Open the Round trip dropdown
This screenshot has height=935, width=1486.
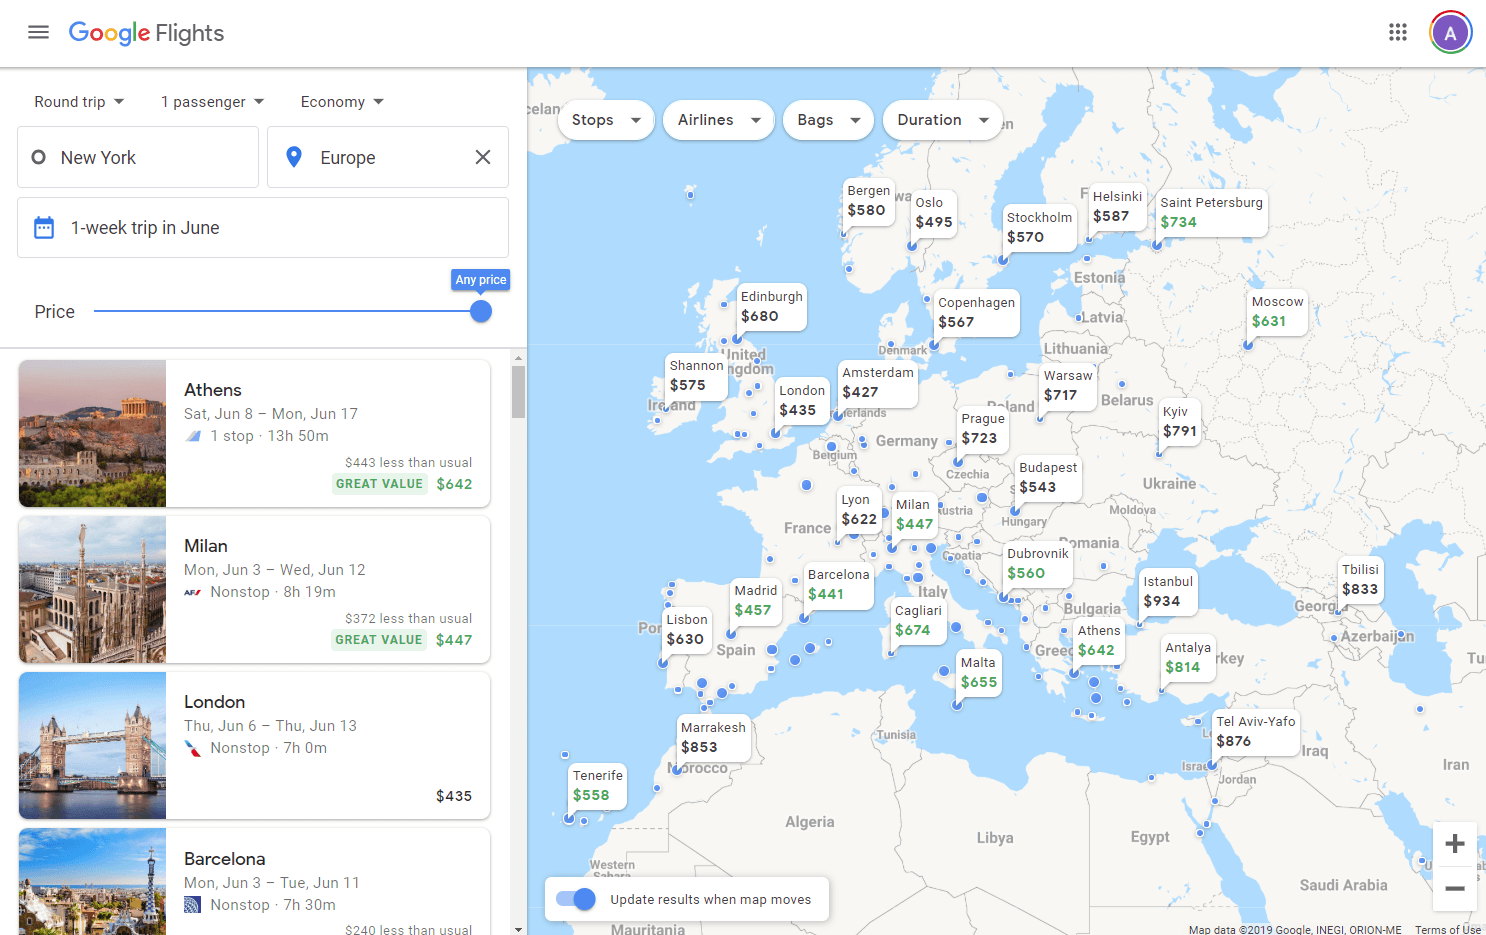[78, 101]
